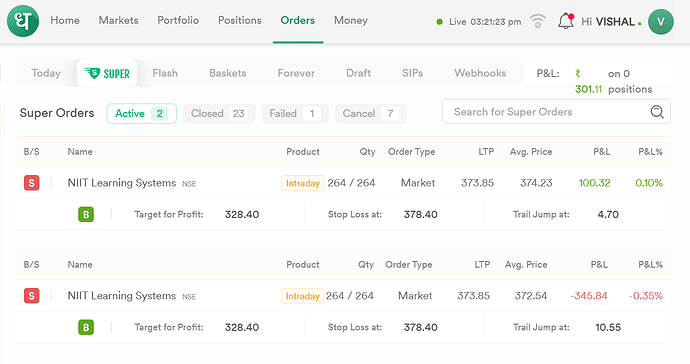
Task: Click the green B badge under second order
Action: tap(86, 327)
